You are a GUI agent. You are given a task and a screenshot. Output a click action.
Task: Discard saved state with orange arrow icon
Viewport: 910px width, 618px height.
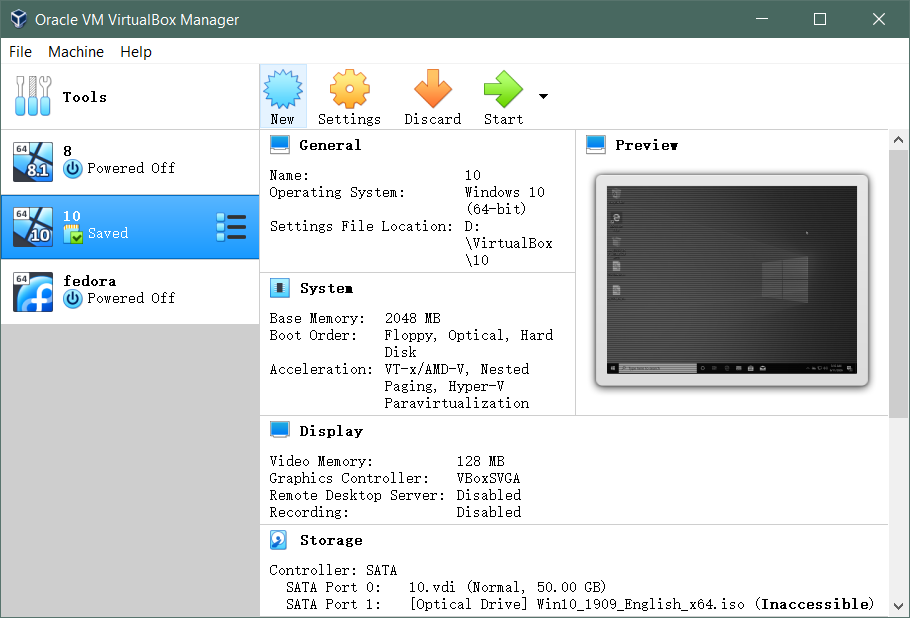coord(432,89)
